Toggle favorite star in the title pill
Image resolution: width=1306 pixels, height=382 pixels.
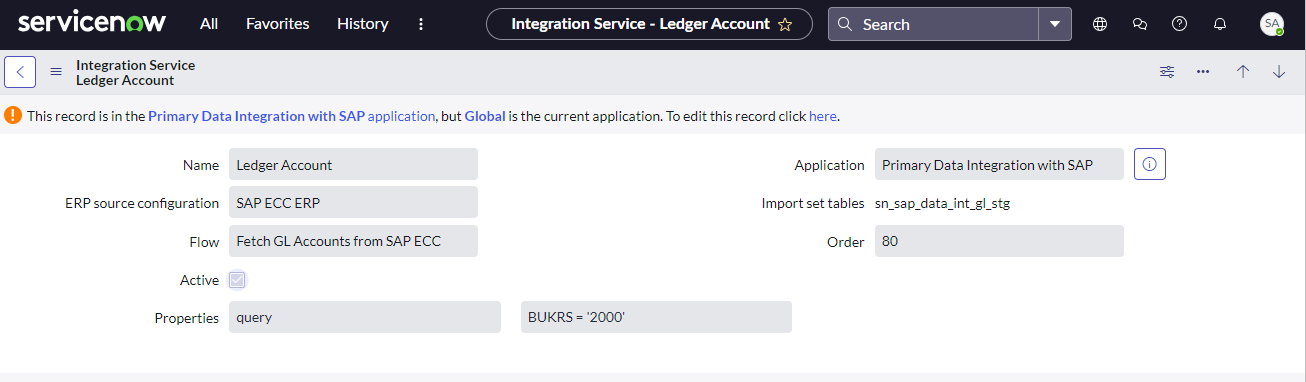coord(785,24)
